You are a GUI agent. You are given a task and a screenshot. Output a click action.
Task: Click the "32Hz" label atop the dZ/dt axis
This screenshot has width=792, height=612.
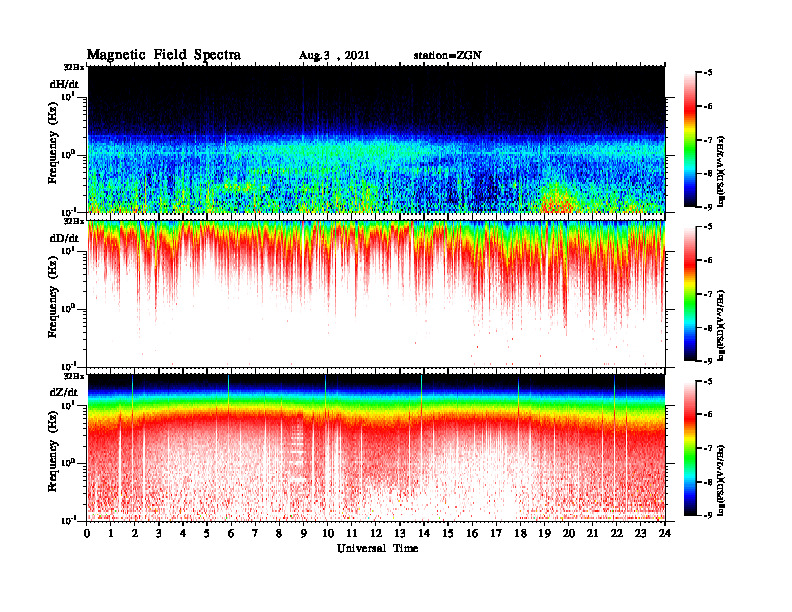tap(74, 376)
